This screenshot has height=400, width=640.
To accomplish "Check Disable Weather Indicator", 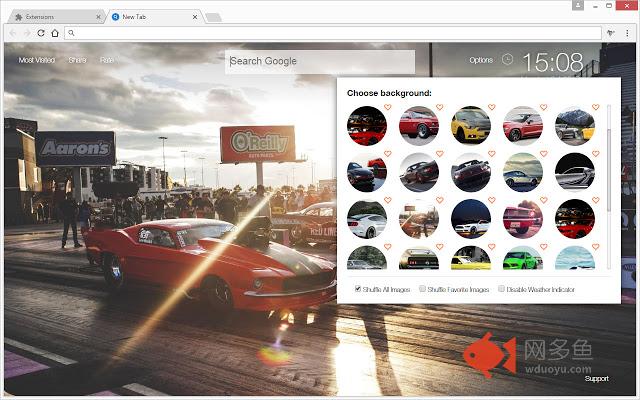I will 501,289.
